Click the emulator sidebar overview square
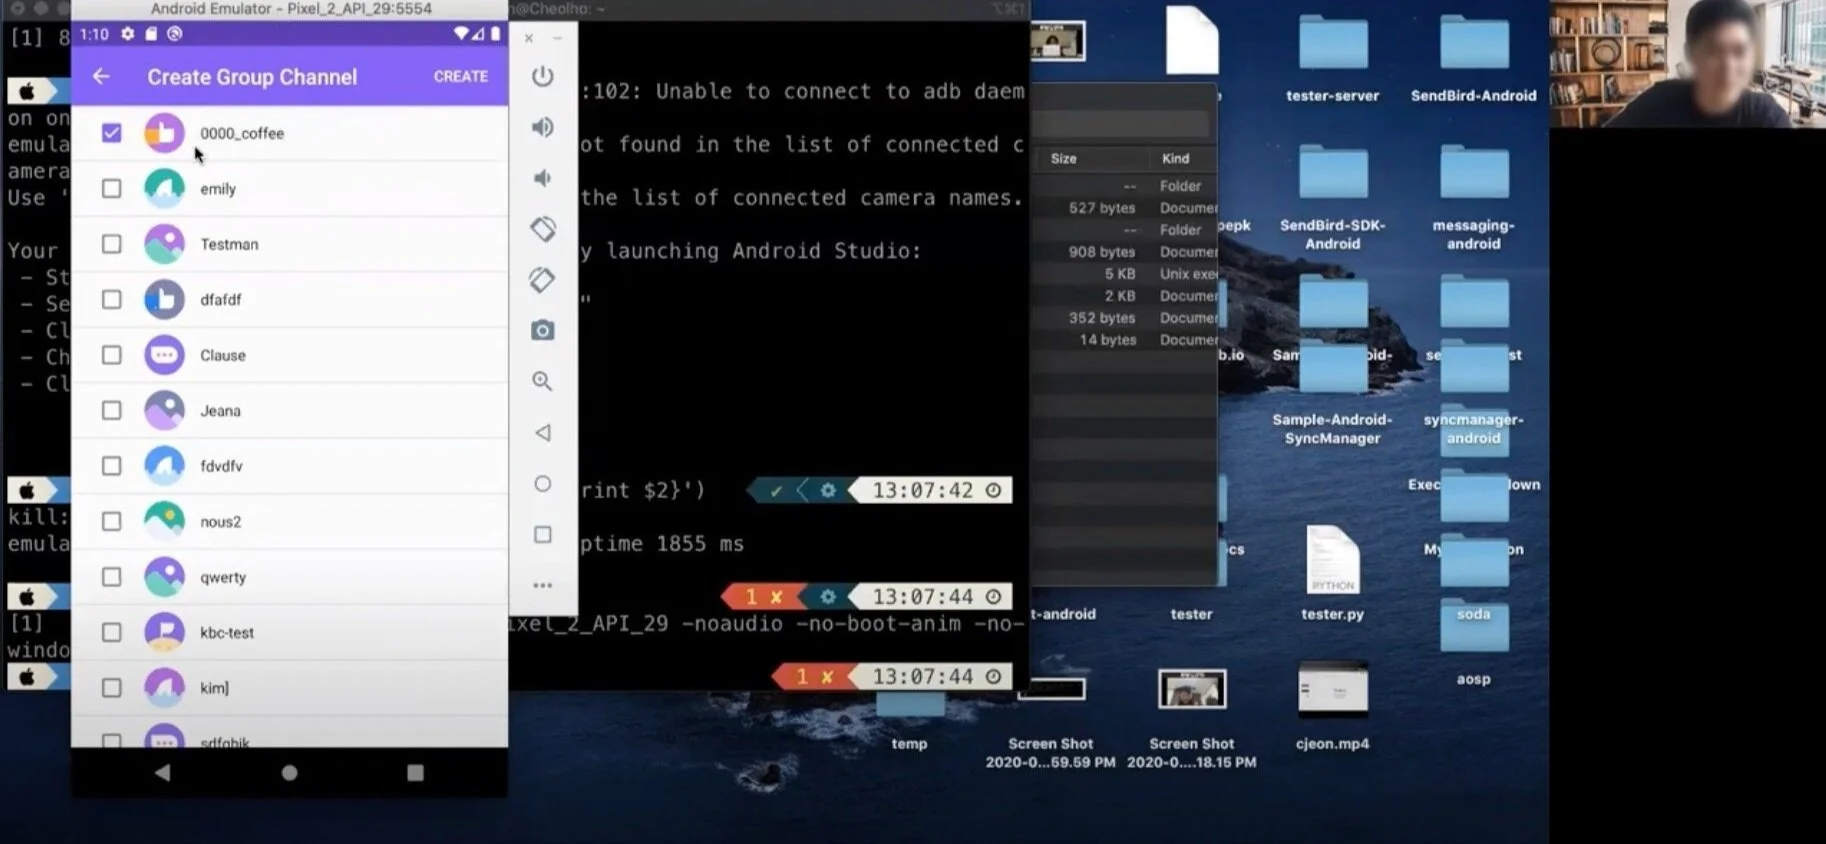 [542, 535]
